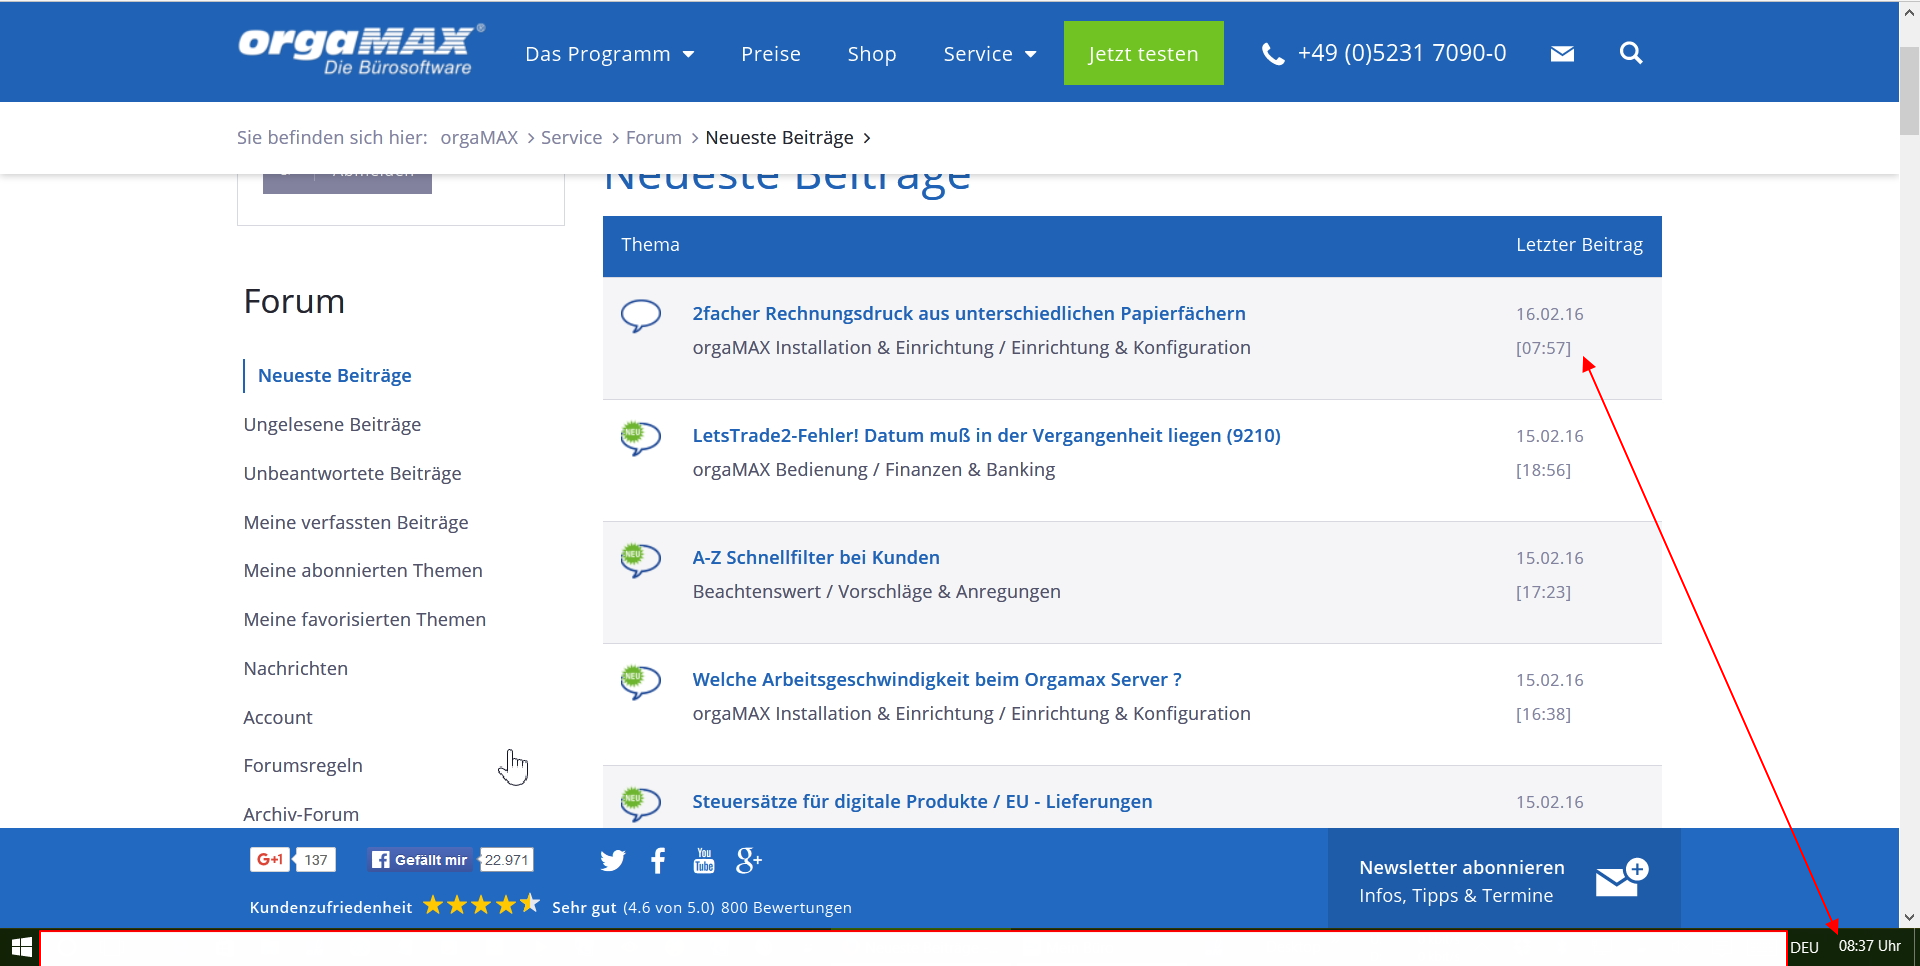Viewport: 1920px width, 966px height.
Task: Open the orgaMAX logo homepage
Action: click(362, 50)
